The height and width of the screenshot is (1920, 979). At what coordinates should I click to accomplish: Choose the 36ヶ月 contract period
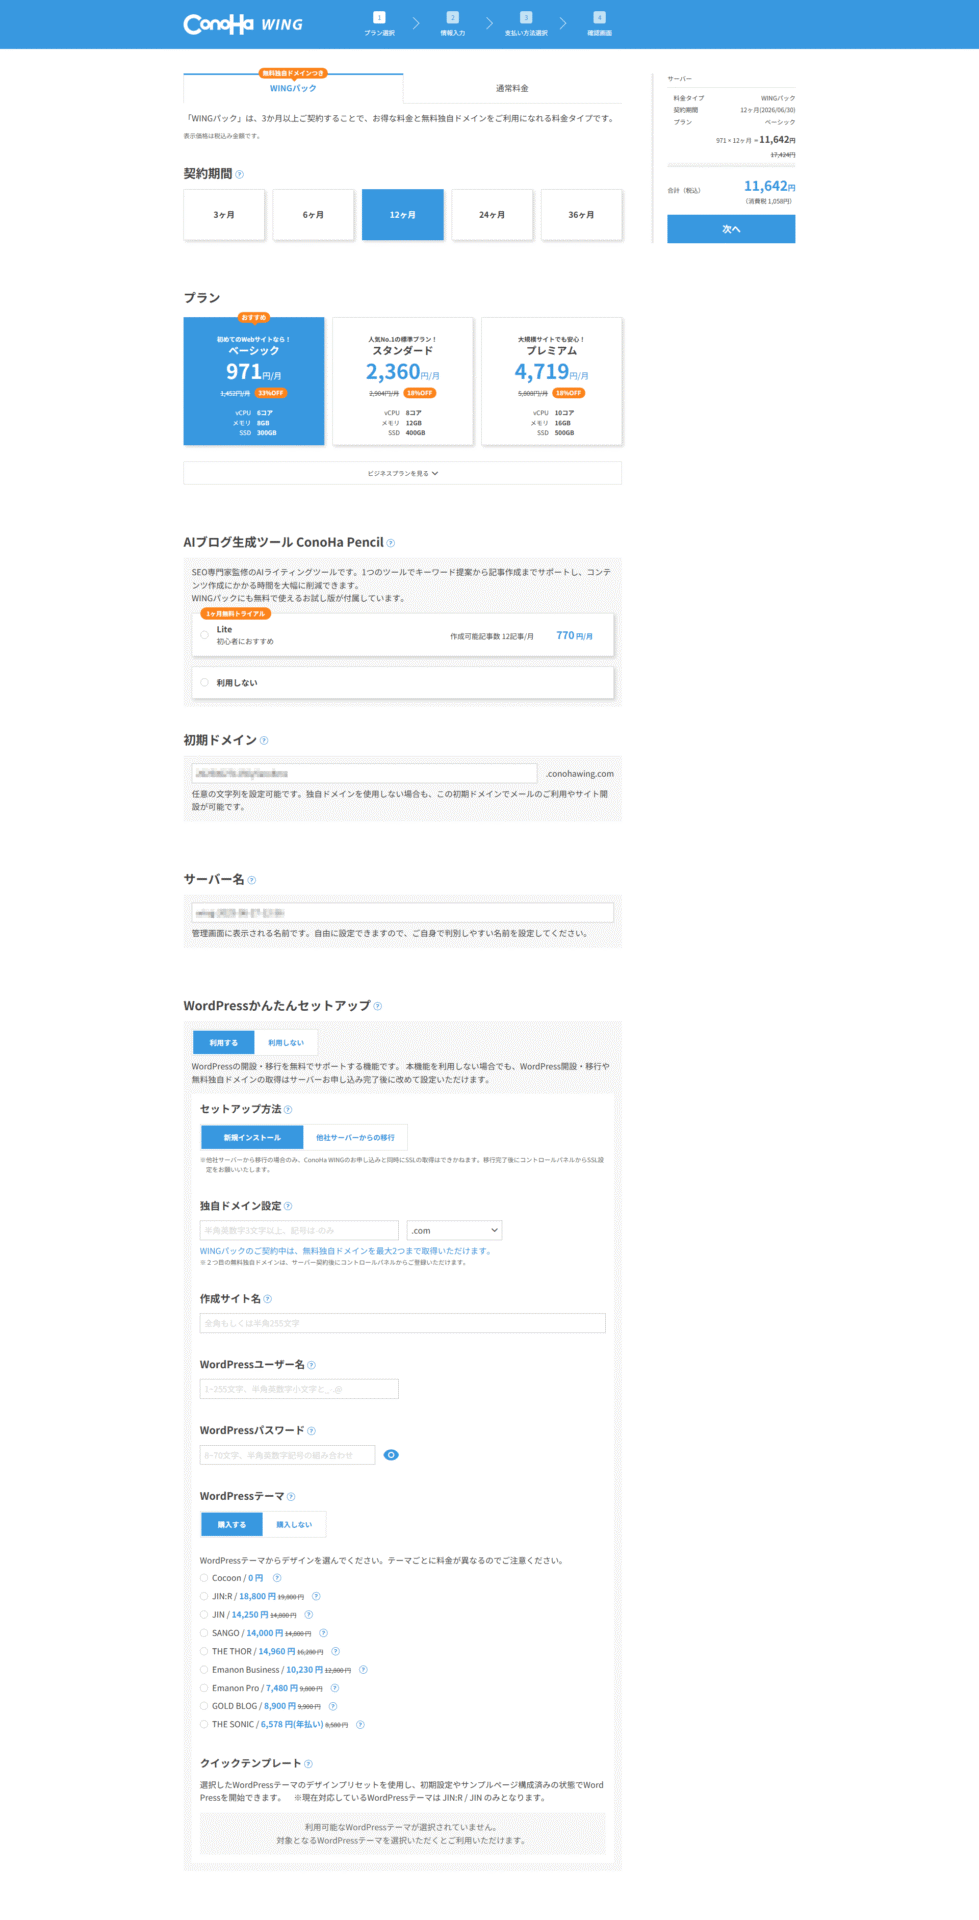[581, 215]
